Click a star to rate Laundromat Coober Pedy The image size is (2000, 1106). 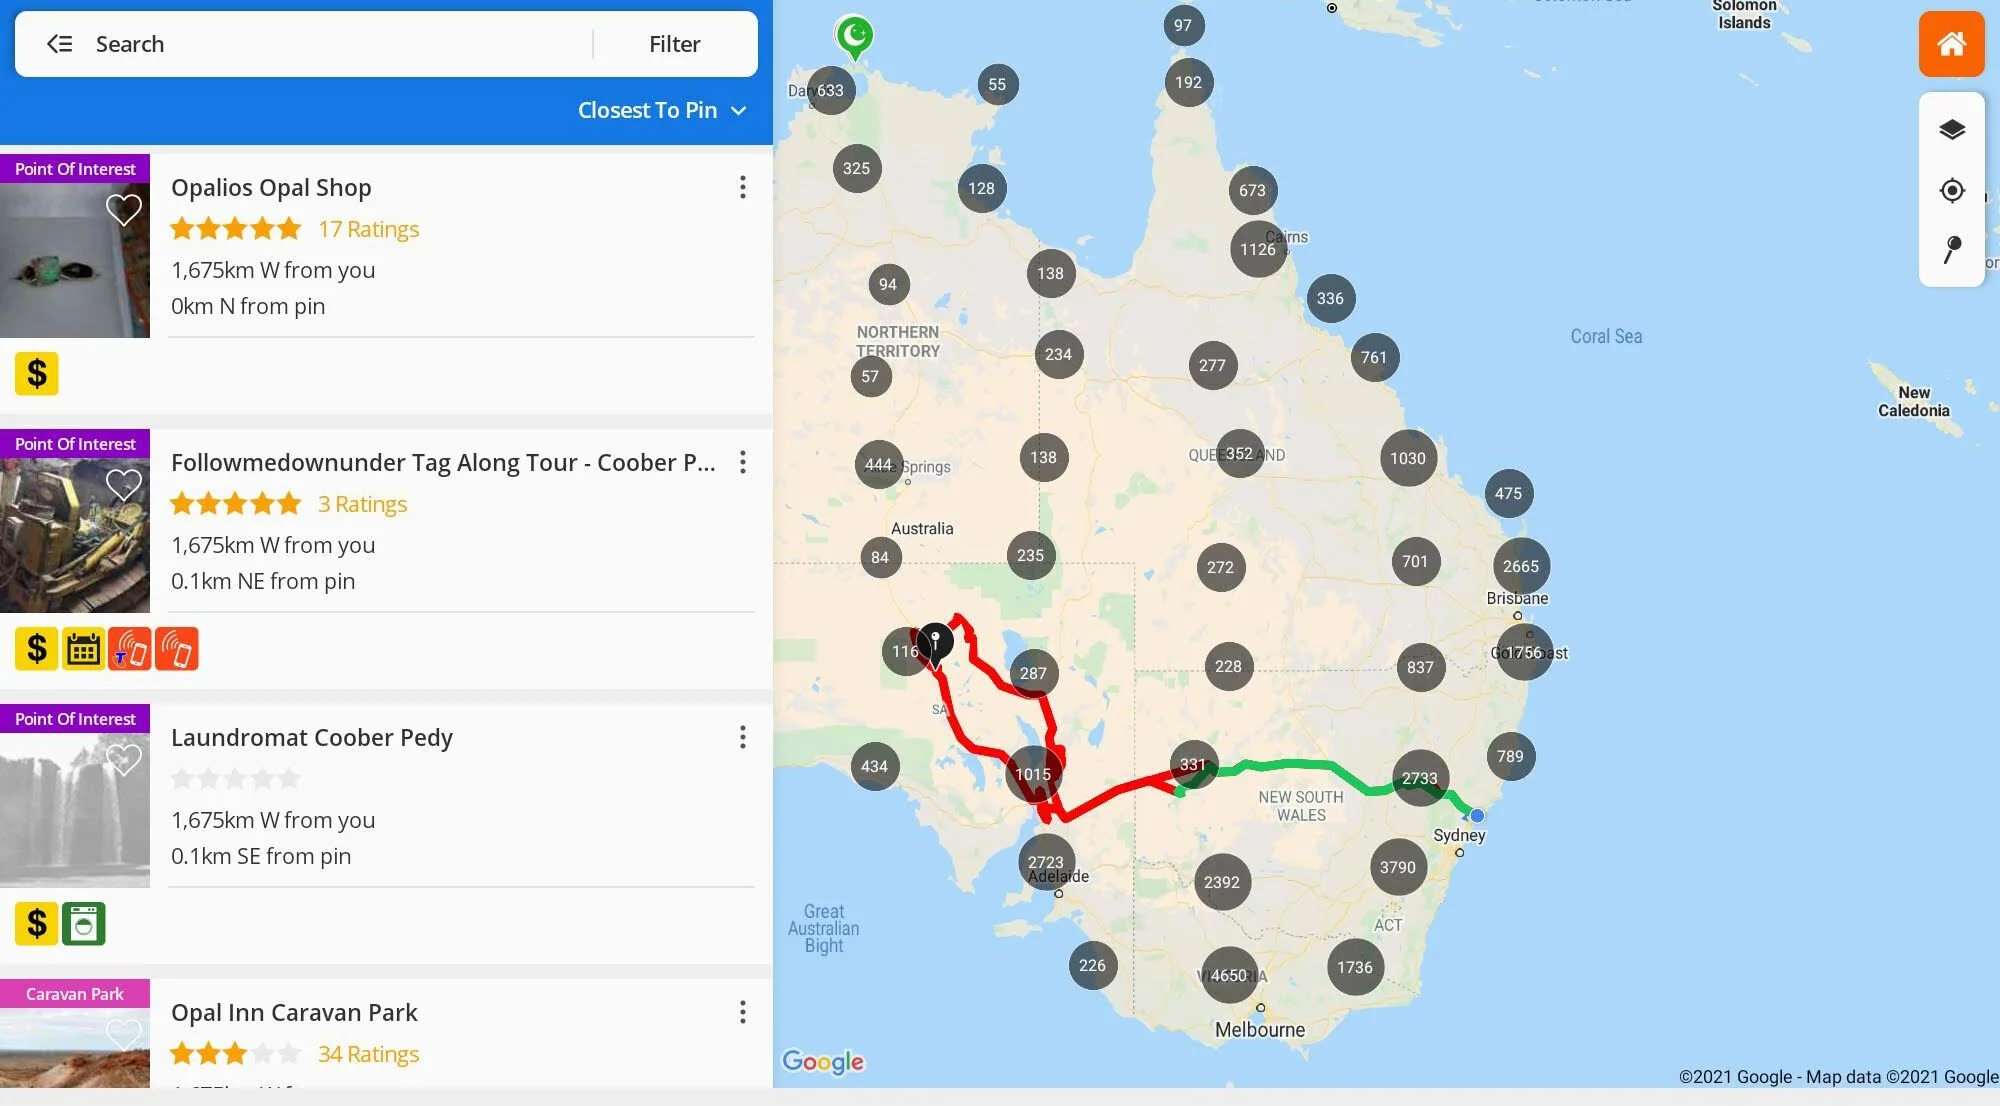[235, 778]
